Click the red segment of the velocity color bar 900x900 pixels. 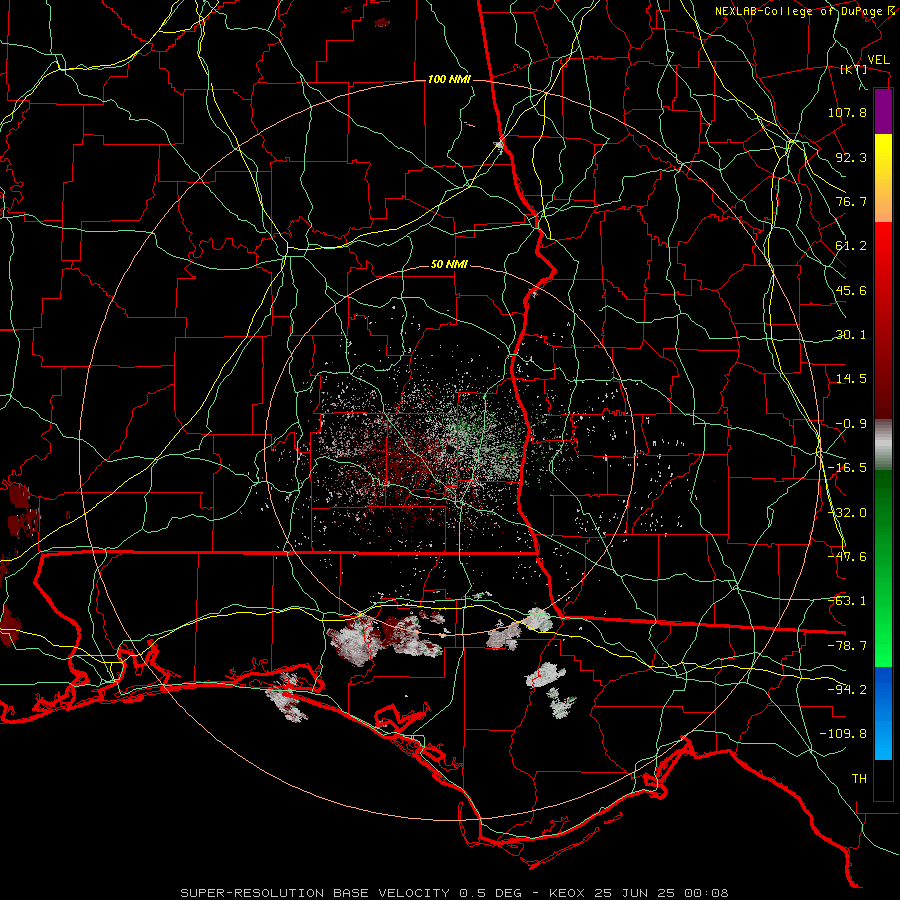pos(883,320)
